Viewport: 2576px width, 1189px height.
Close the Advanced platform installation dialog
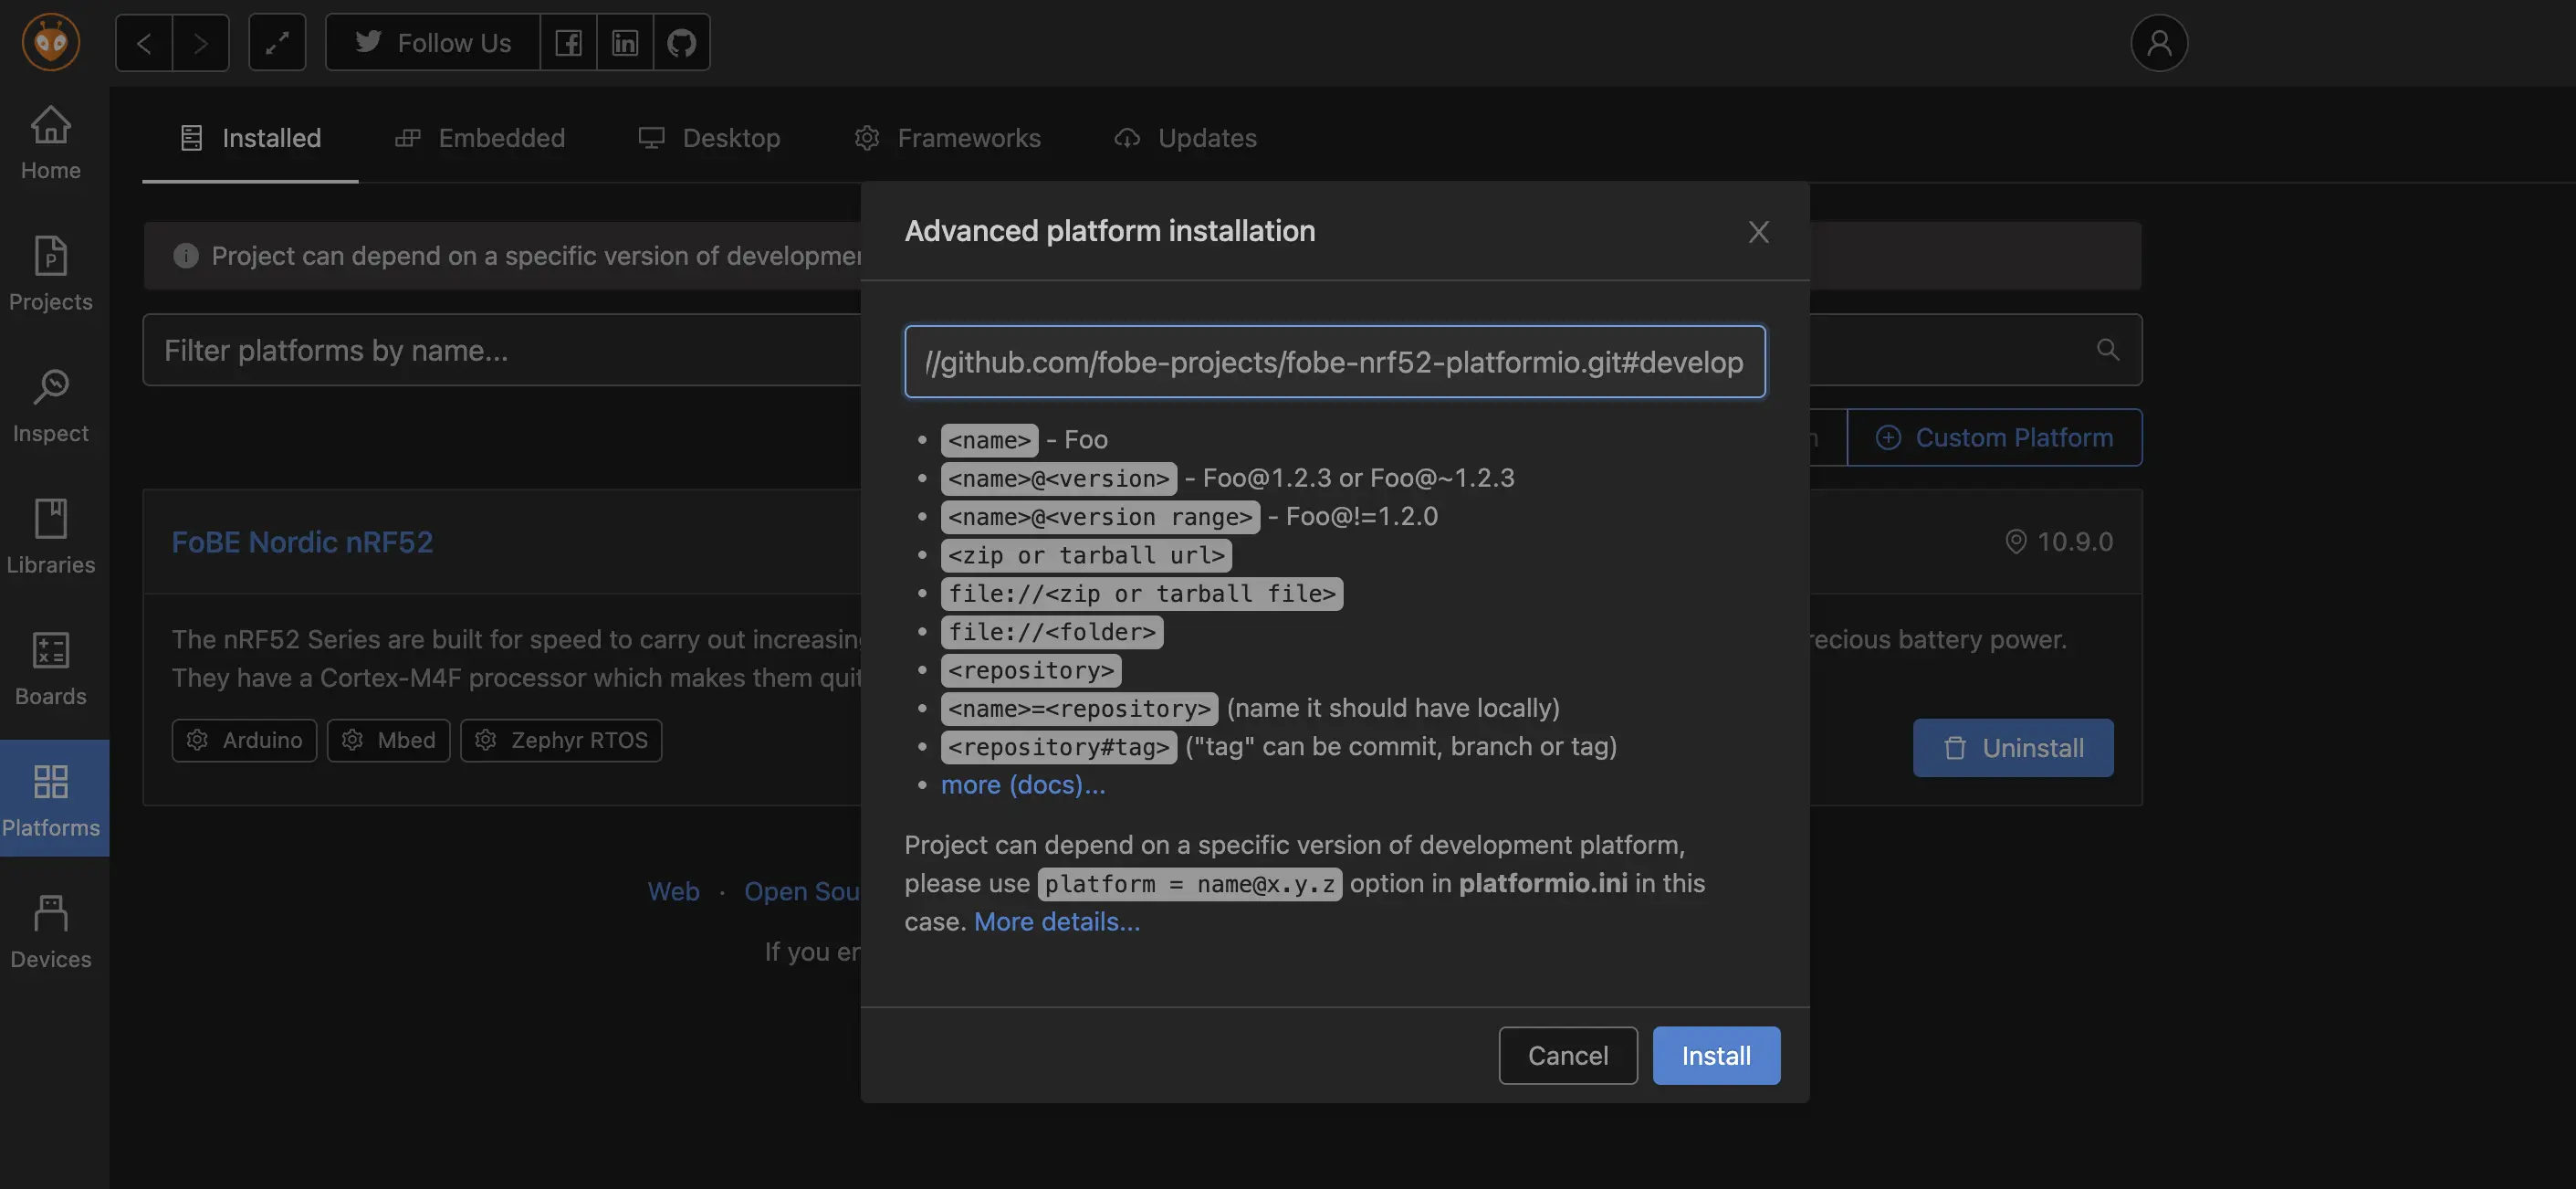pyautogui.click(x=1758, y=231)
